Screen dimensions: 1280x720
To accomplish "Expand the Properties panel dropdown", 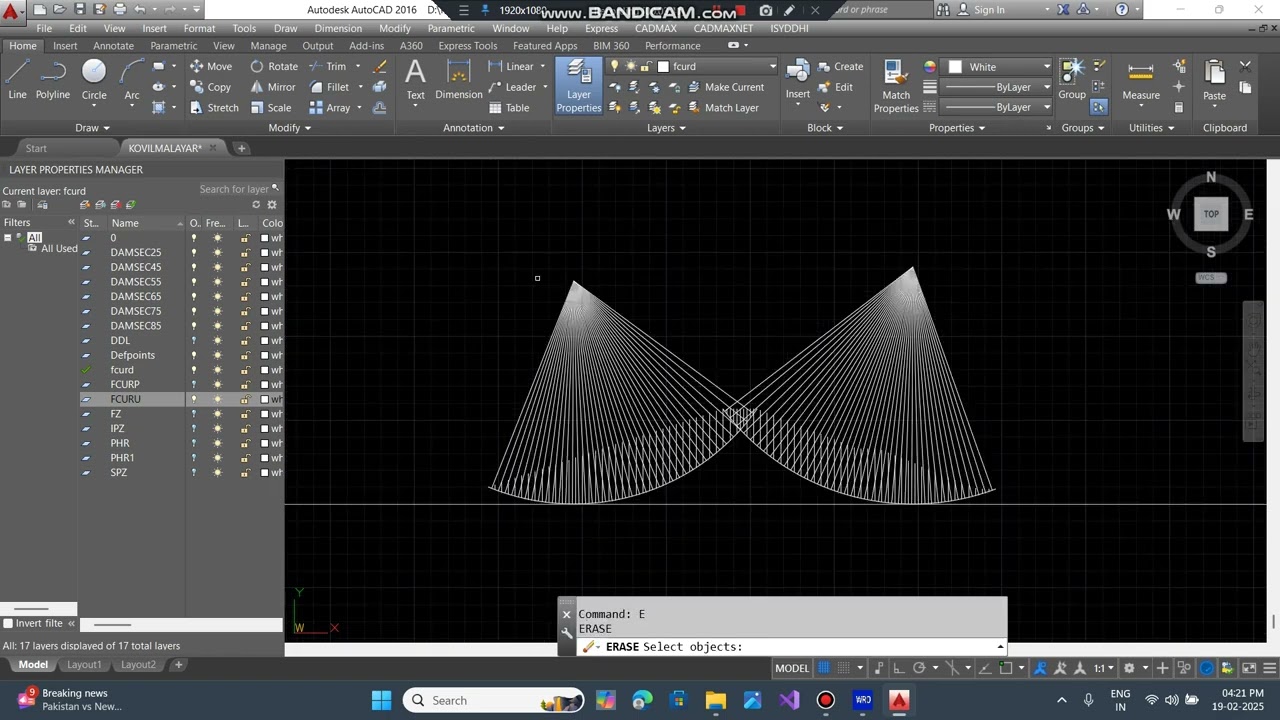I will [x=957, y=128].
